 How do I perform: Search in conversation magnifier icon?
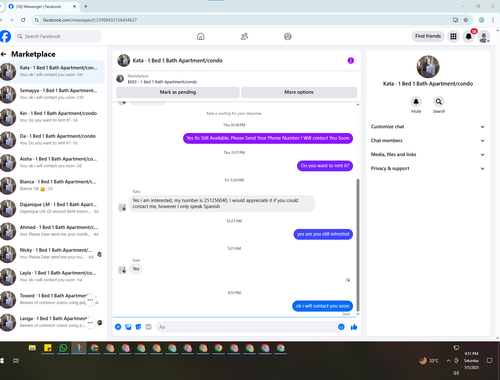(x=439, y=101)
